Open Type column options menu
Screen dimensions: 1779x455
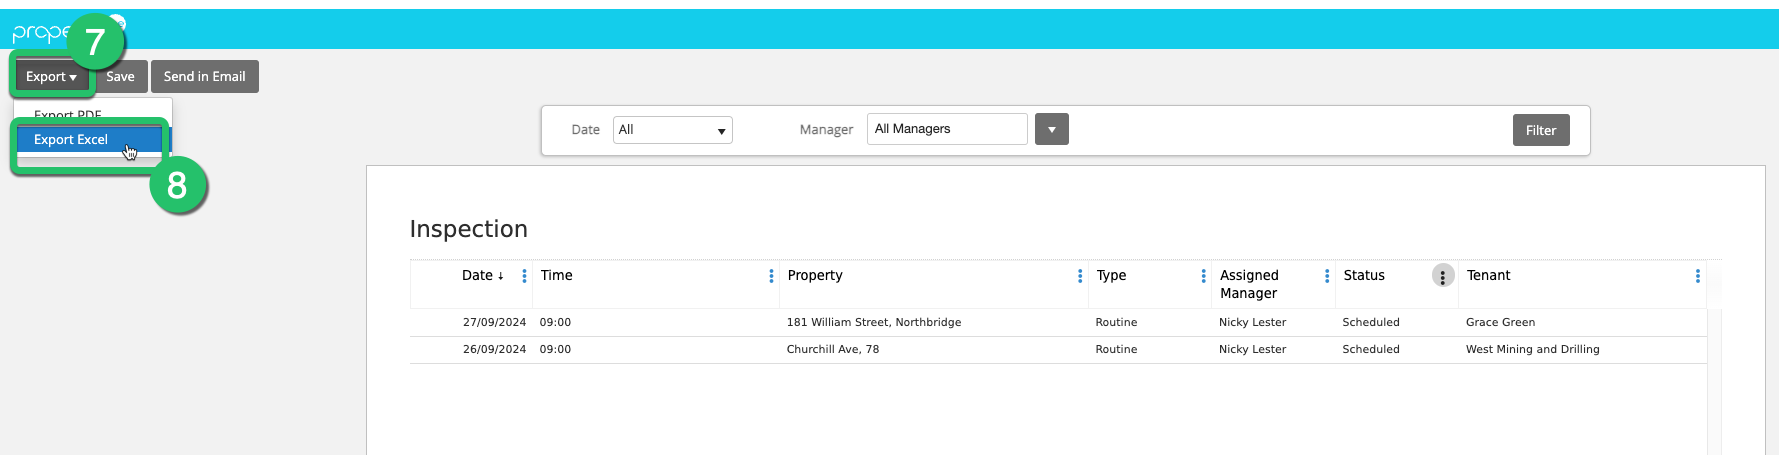coord(1203,276)
